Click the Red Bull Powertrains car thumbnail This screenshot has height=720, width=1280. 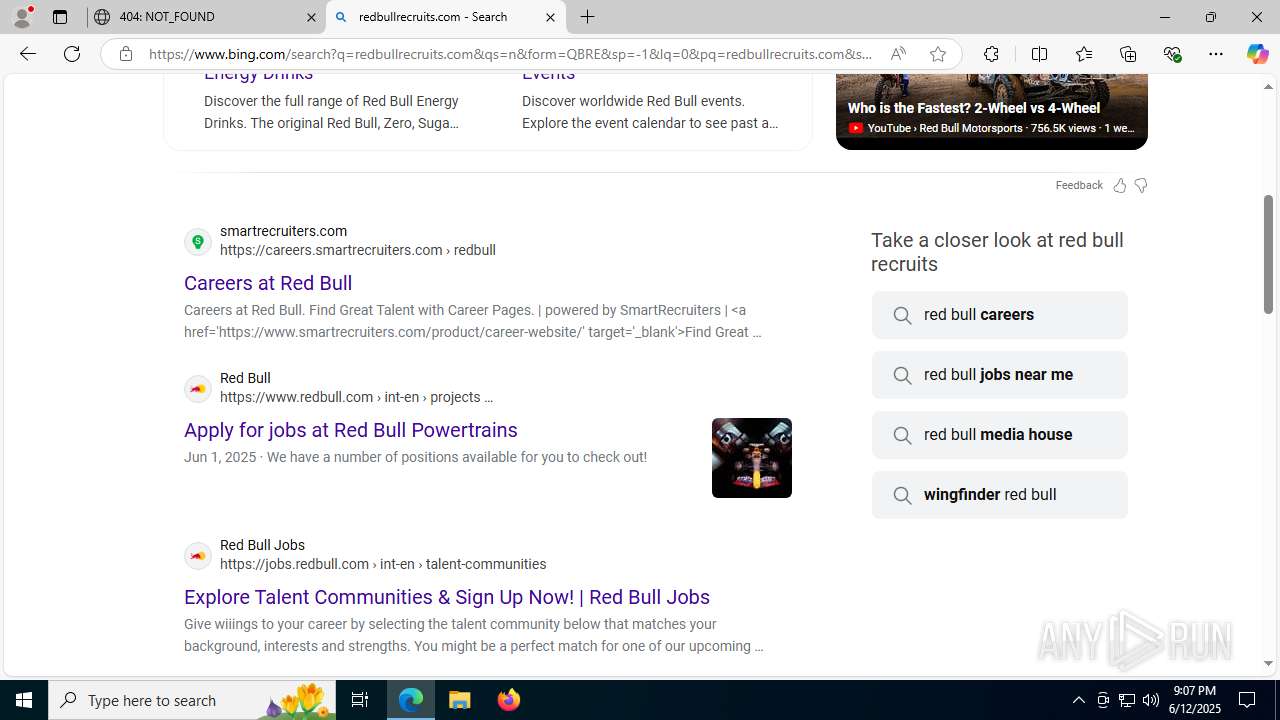[x=752, y=458]
